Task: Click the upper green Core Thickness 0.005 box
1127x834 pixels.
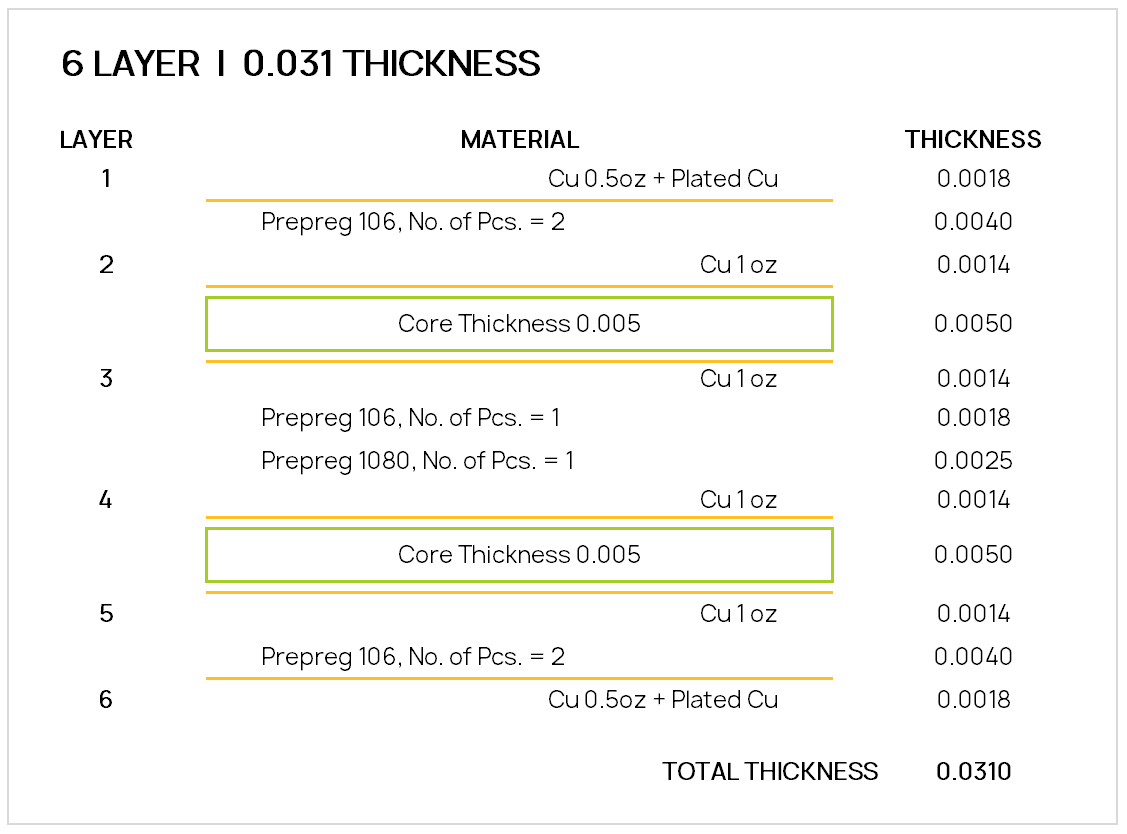Action: (x=519, y=324)
